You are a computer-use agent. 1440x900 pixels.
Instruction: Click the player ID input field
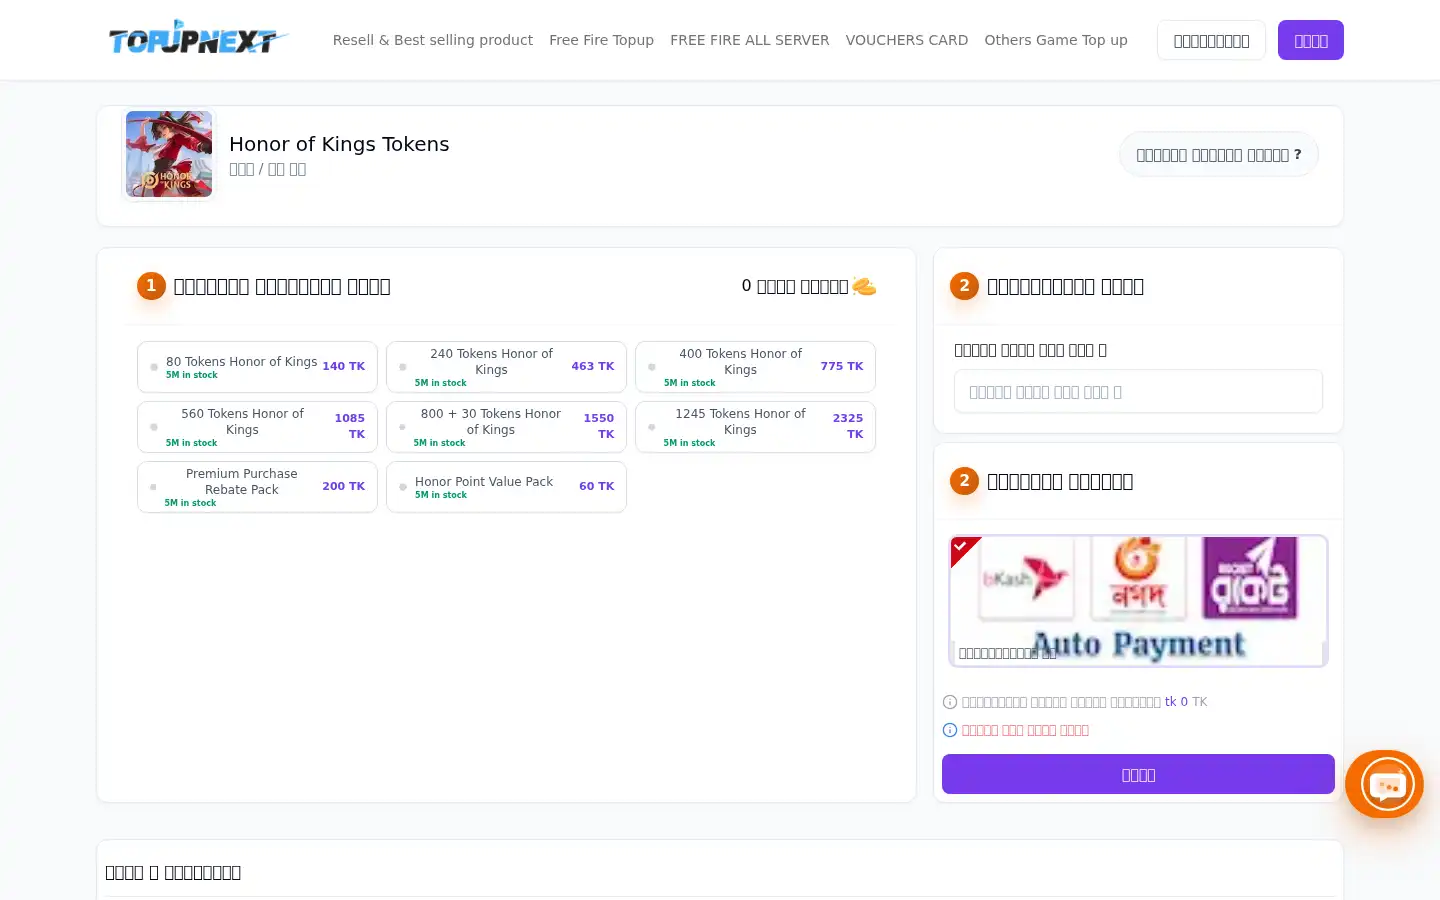coord(1138,391)
